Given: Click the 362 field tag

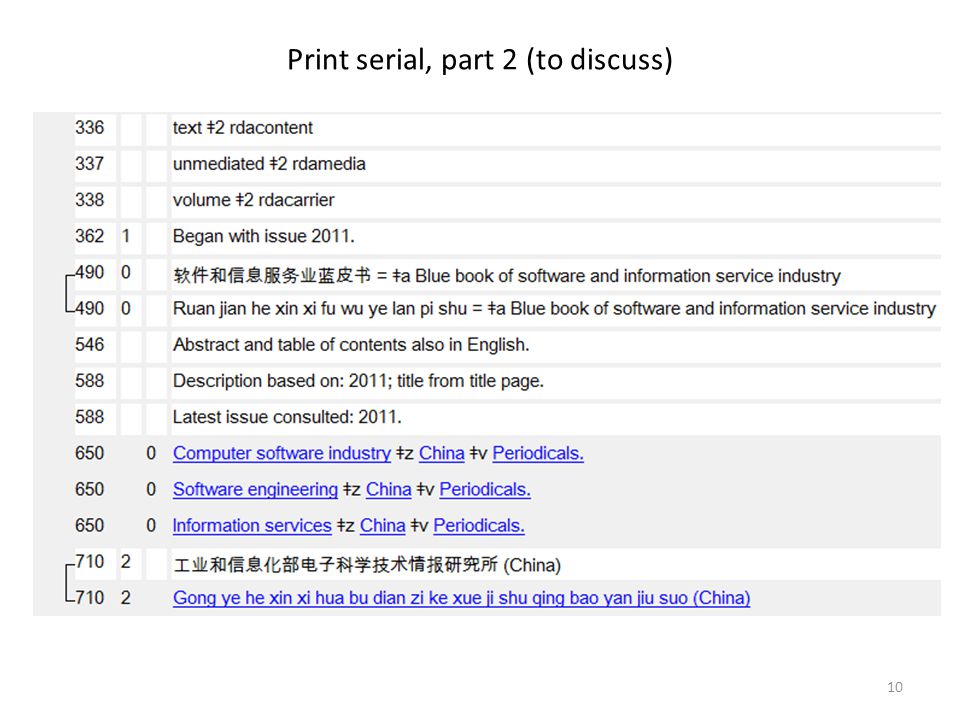Looking at the screenshot, I should 89,236.
